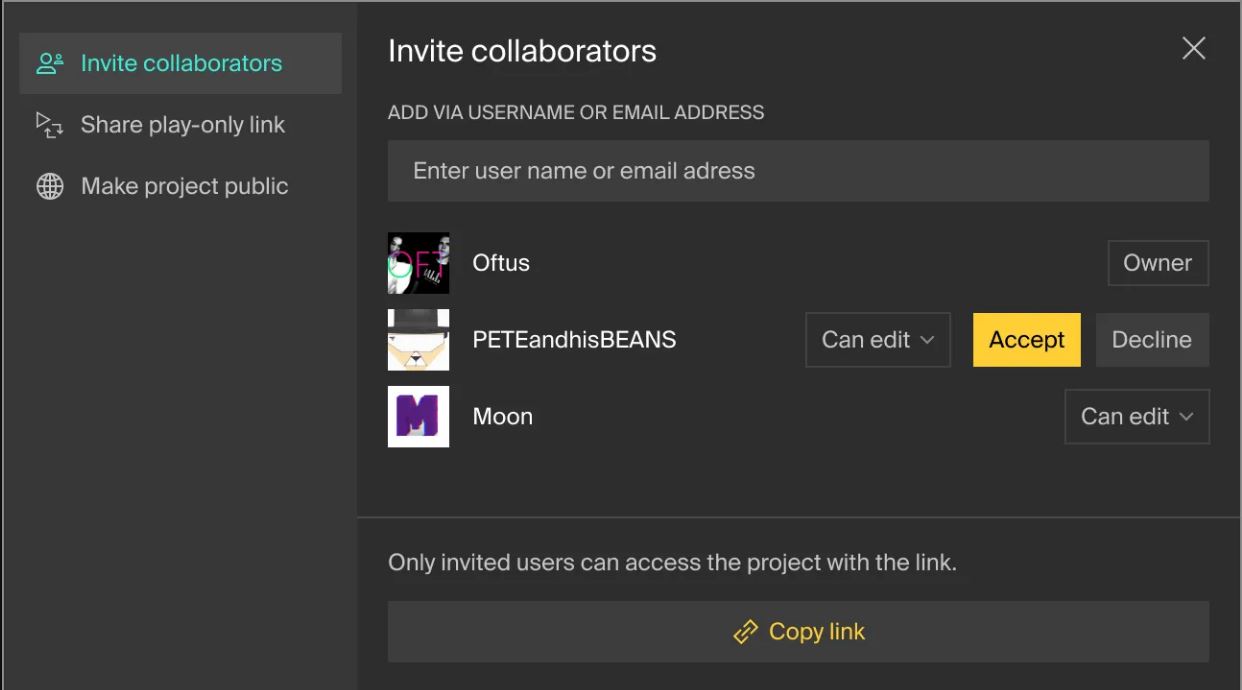Open permission dropdown for PETEandhisBEANS
This screenshot has height=690, width=1242.
tap(877, 340)
